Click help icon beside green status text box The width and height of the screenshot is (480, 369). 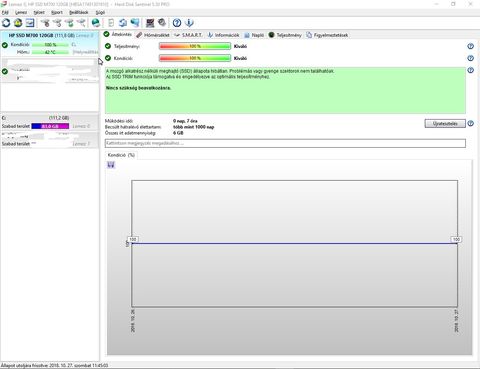pyautogui.click(x=470, y=70)
